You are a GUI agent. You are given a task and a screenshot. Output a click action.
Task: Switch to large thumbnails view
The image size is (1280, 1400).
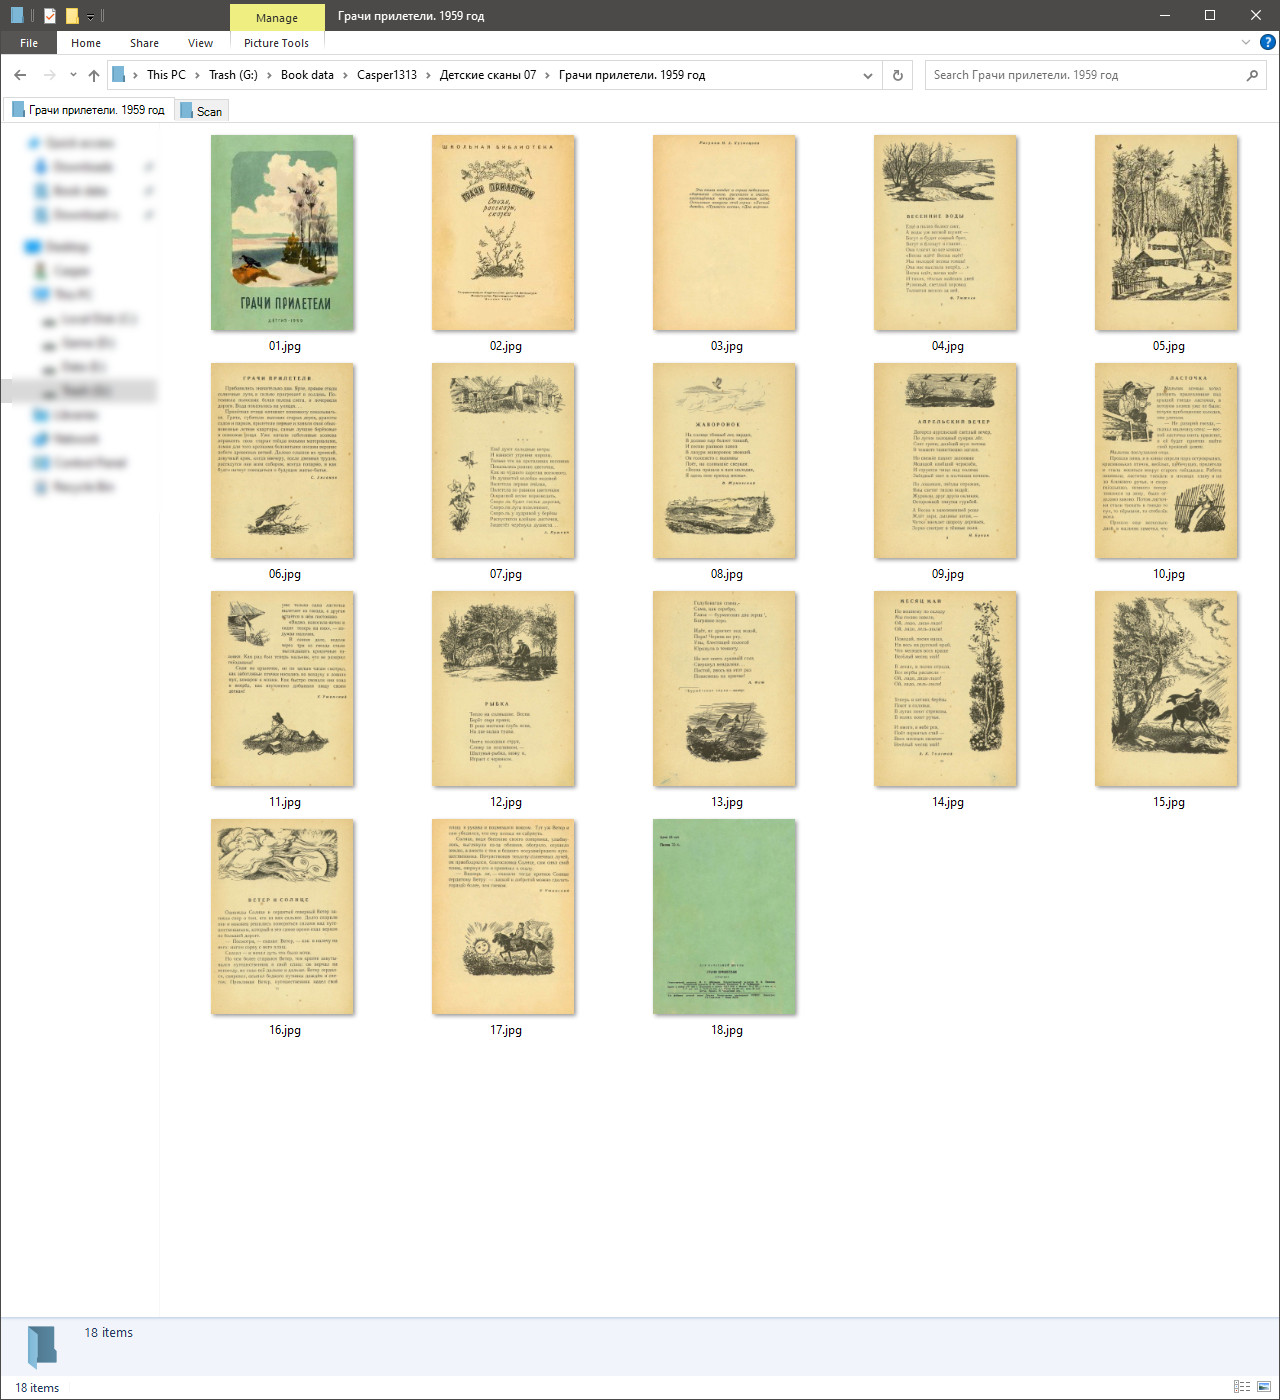(x=1264, y=1387)
